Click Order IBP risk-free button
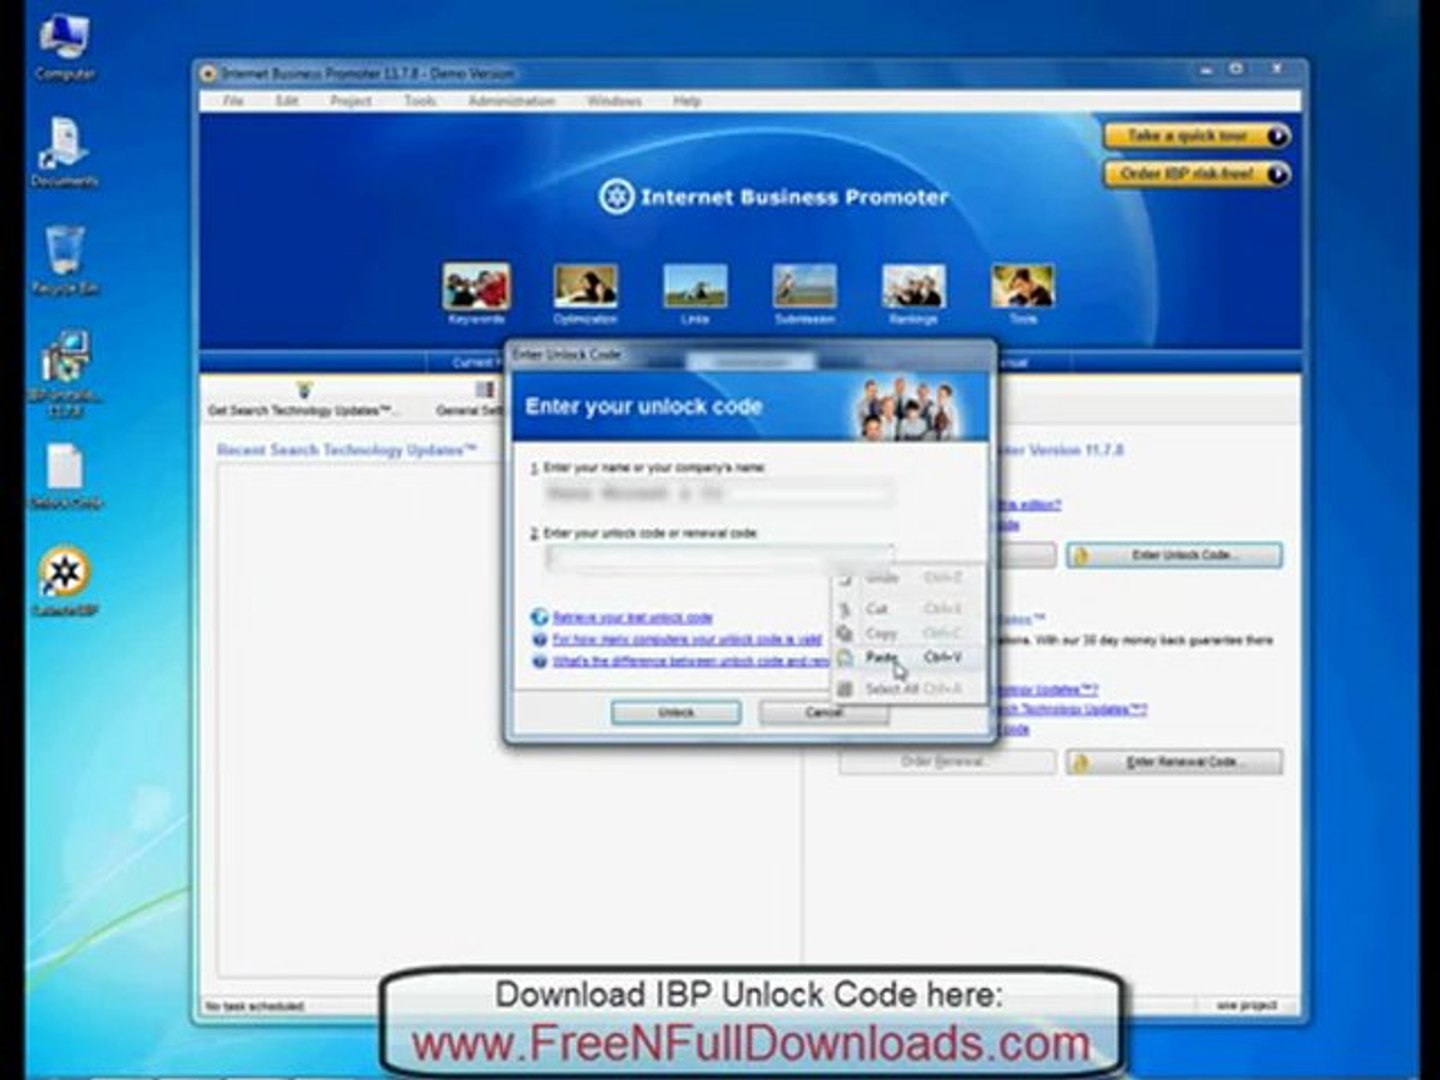 click(1197, 174)
